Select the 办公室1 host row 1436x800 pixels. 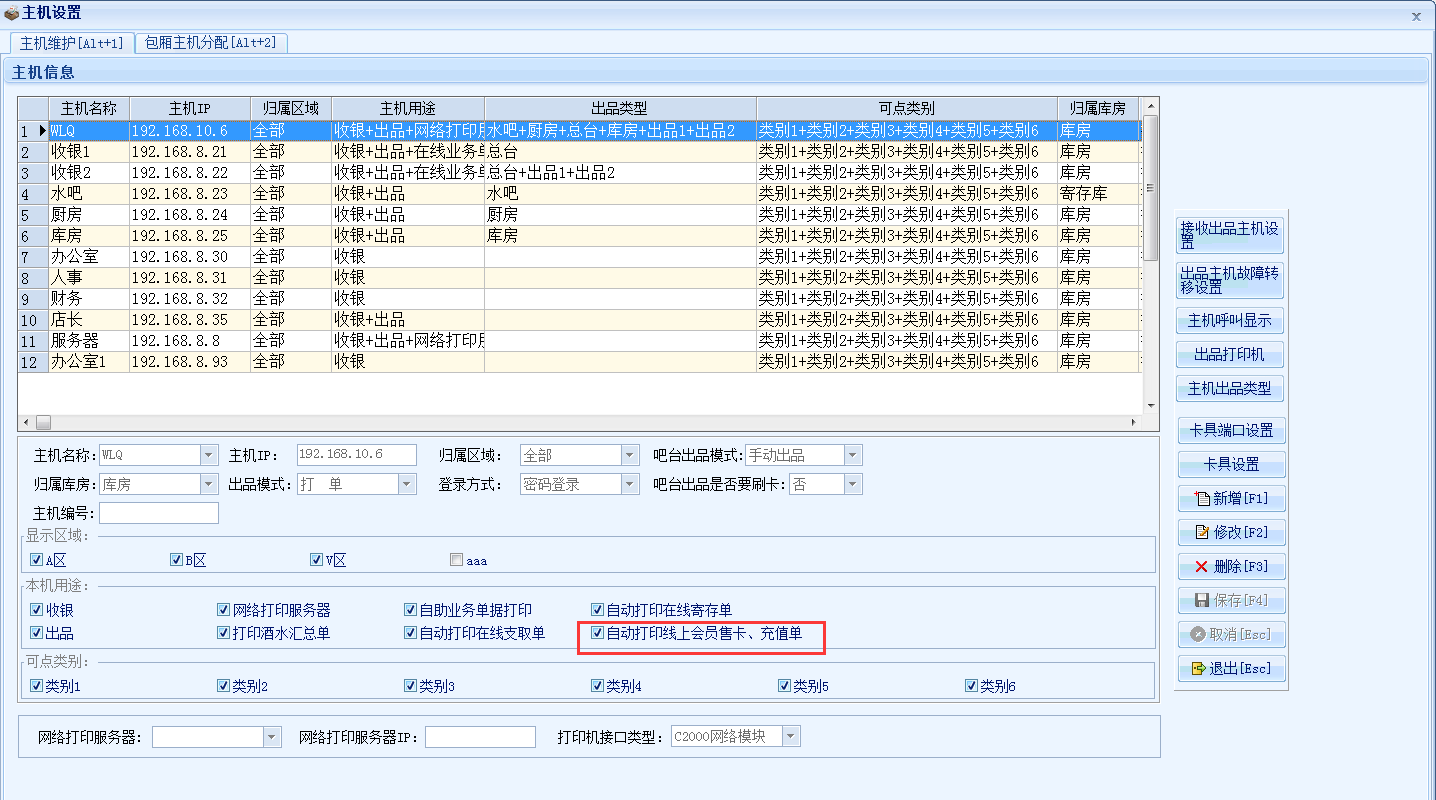click(580, 361)
